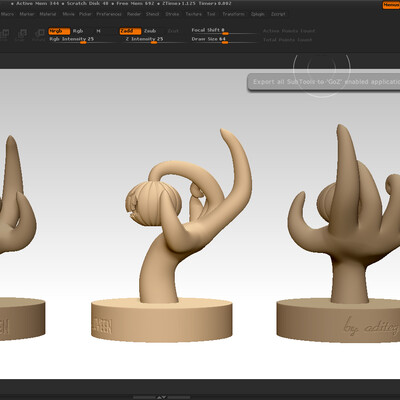The image size is (400, 400).
Task: Open the Preferences menu
Action: tap(109, 14)
